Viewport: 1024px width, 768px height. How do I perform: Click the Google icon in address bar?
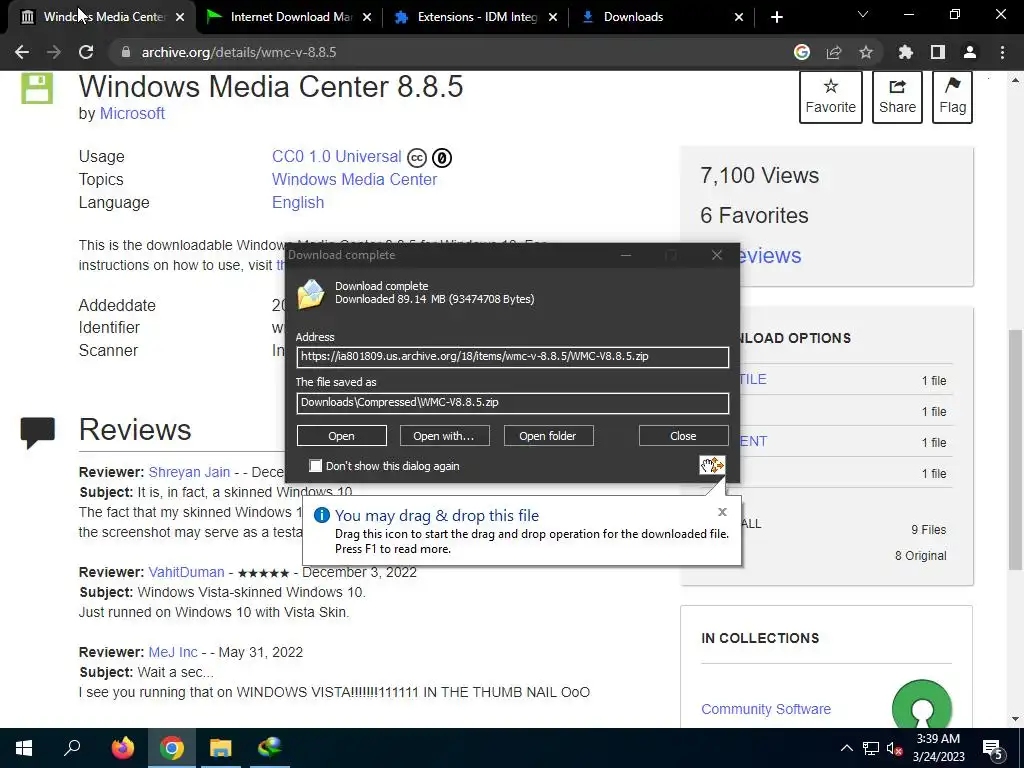click(802, 52)
